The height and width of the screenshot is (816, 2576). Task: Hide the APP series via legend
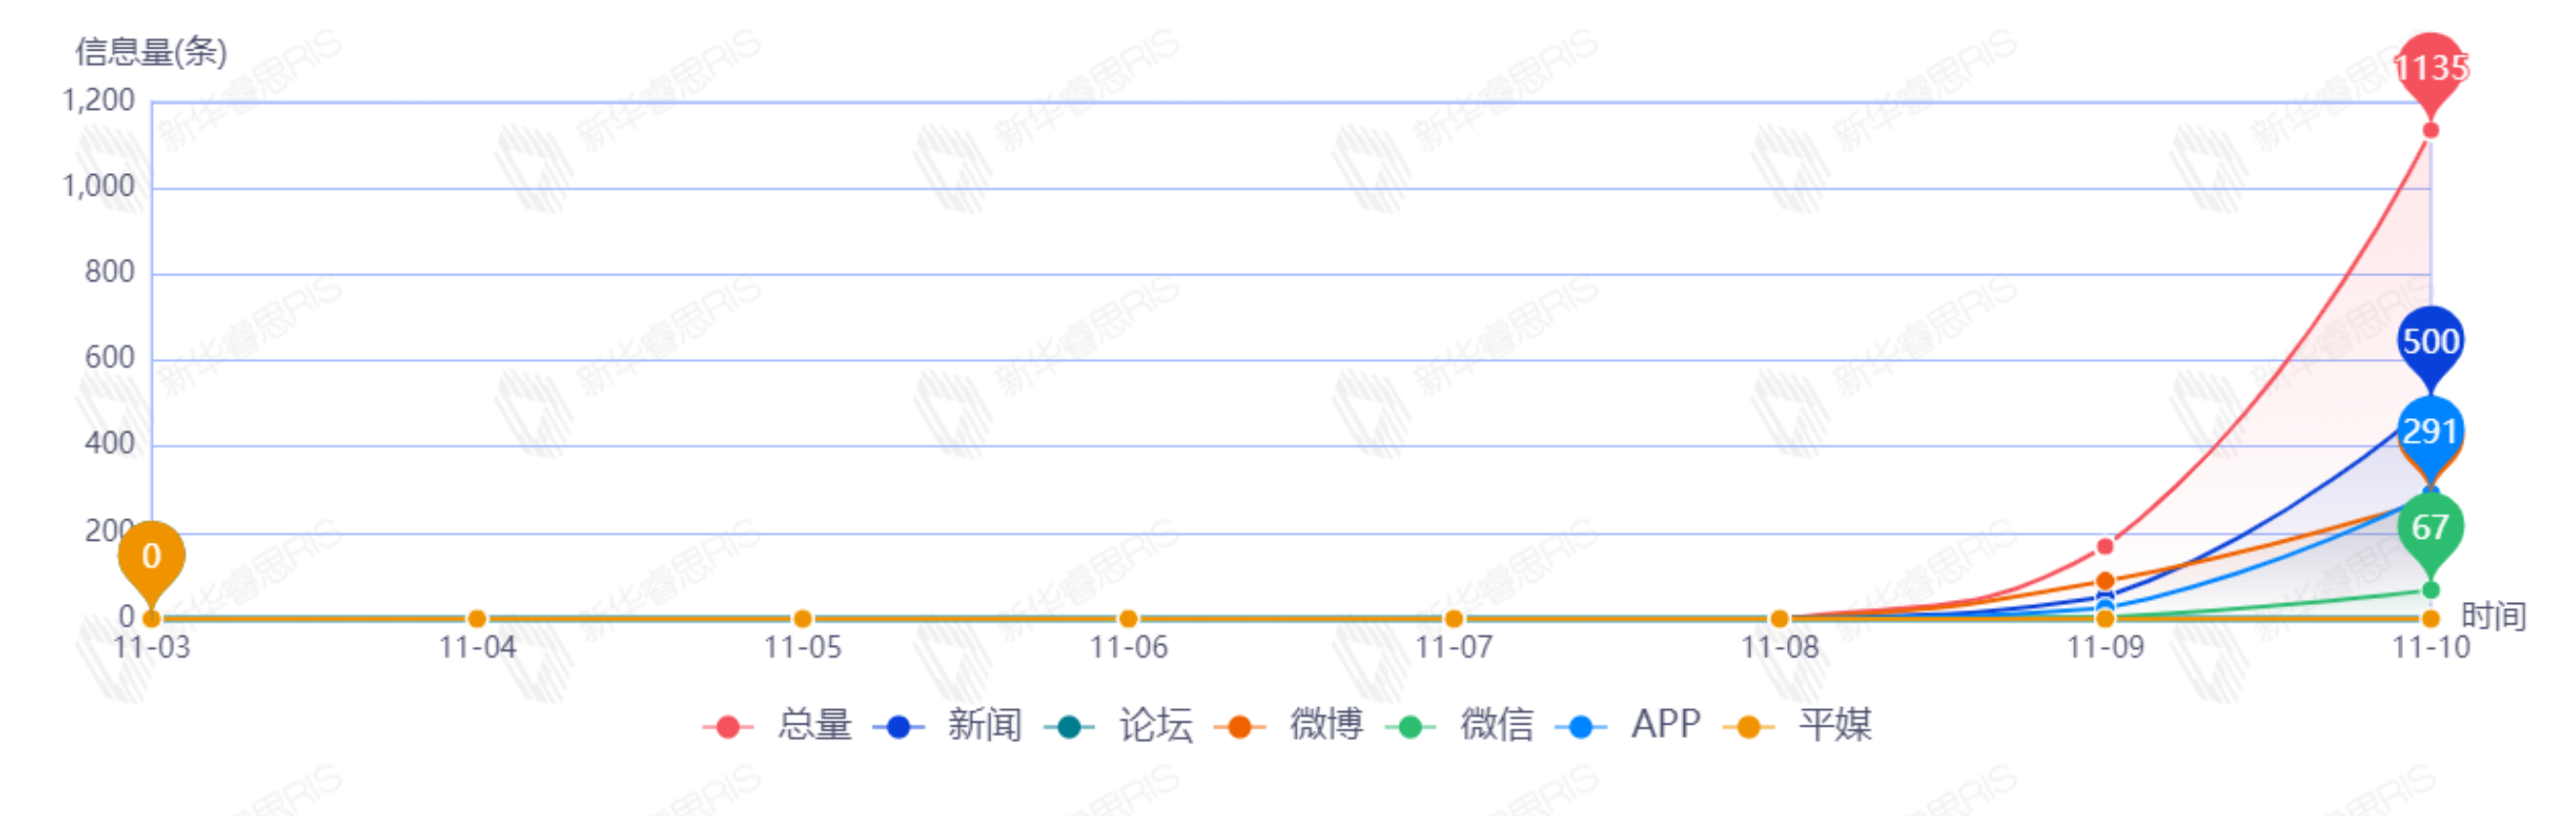(x=1630, y=725)
